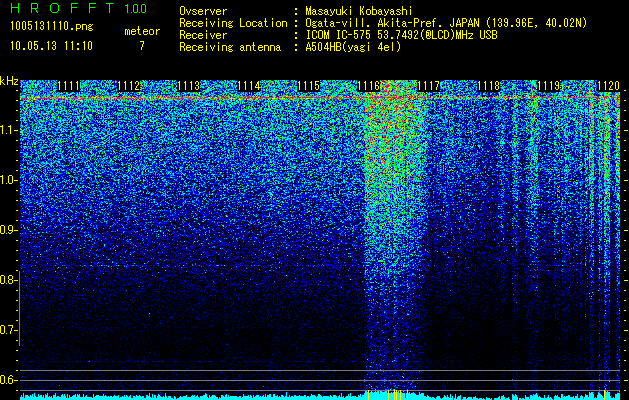Click the 1118 time marker
This screenshot has height=400, width=629.
tap(488, 86)
